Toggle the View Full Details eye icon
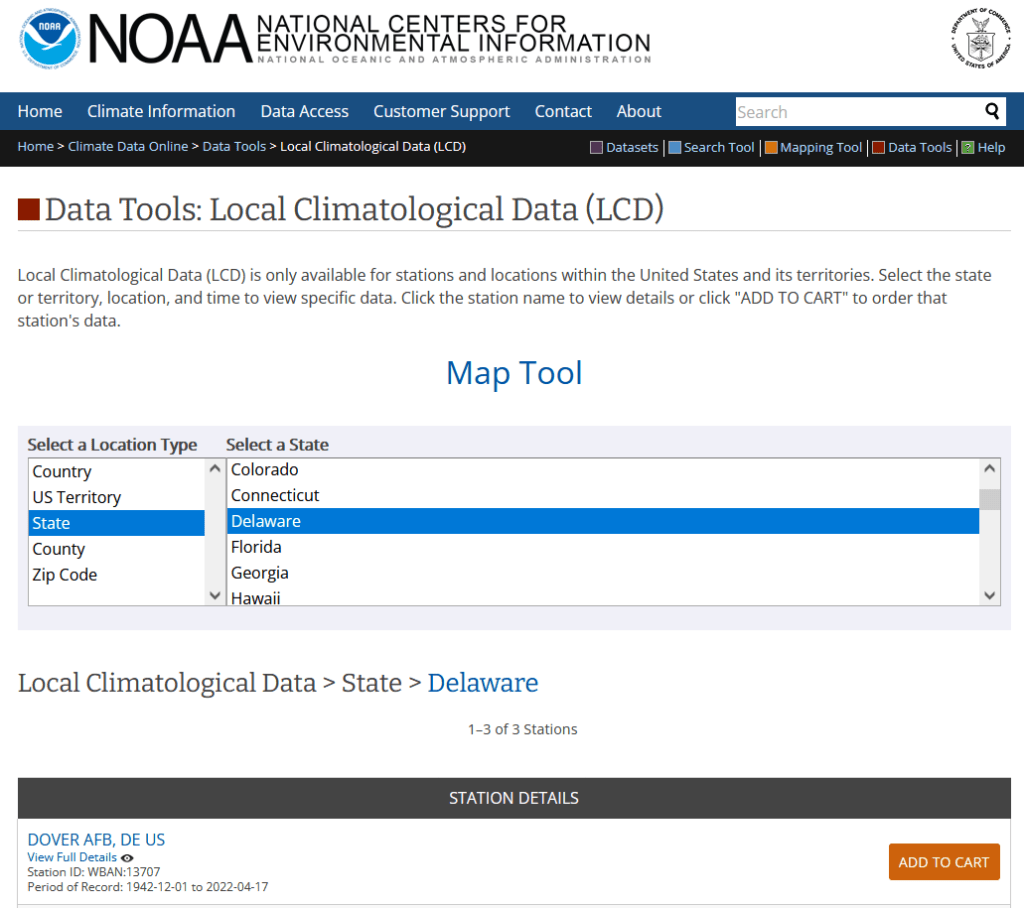Image resolution: width=1024 pixels, height=908 pixels. click(126, 857)
